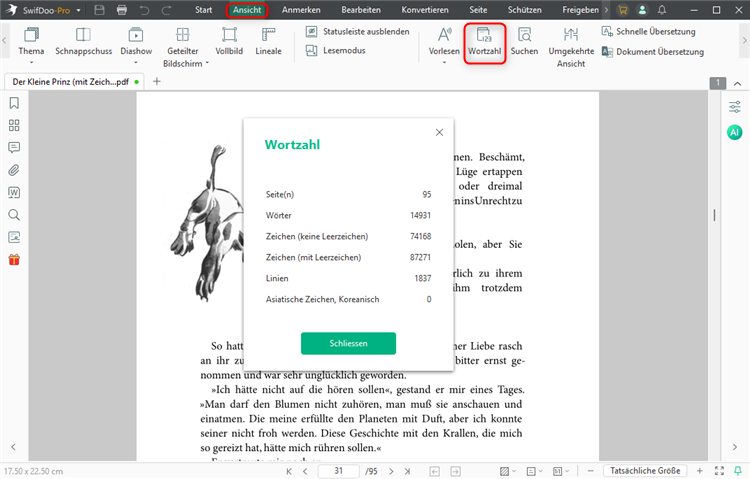Show more ribbon tabs chevron
Viewport: 750px width, 479px height.
tap(607, 10)
